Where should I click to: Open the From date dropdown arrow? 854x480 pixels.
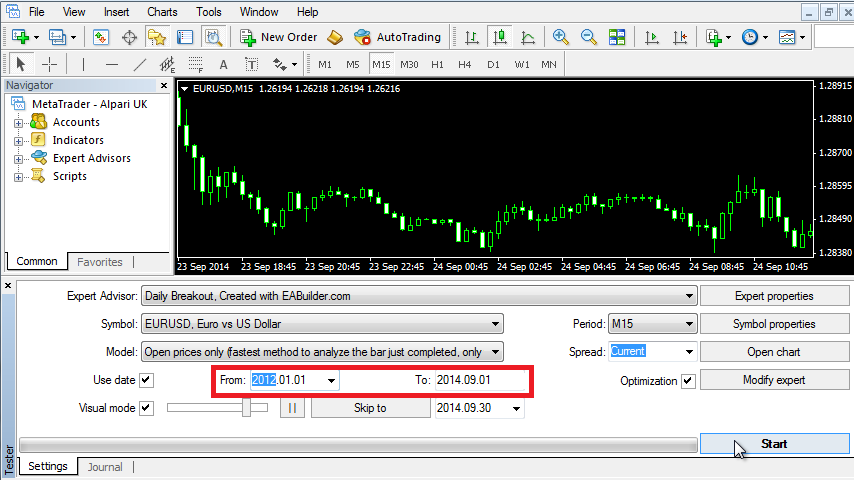pos(331,380)
